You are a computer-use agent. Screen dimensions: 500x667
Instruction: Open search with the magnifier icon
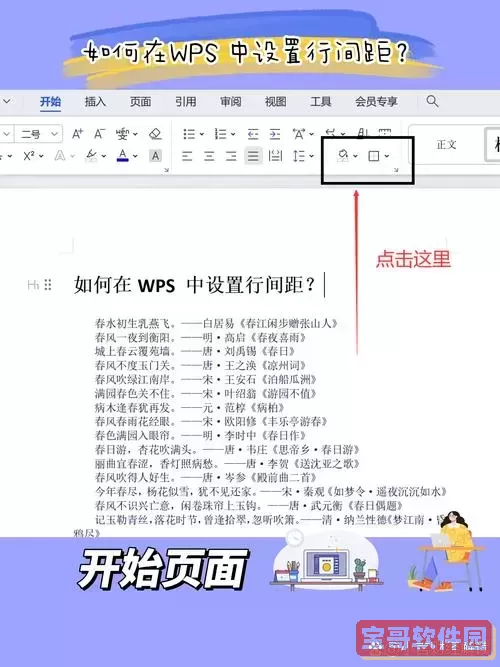432,101
